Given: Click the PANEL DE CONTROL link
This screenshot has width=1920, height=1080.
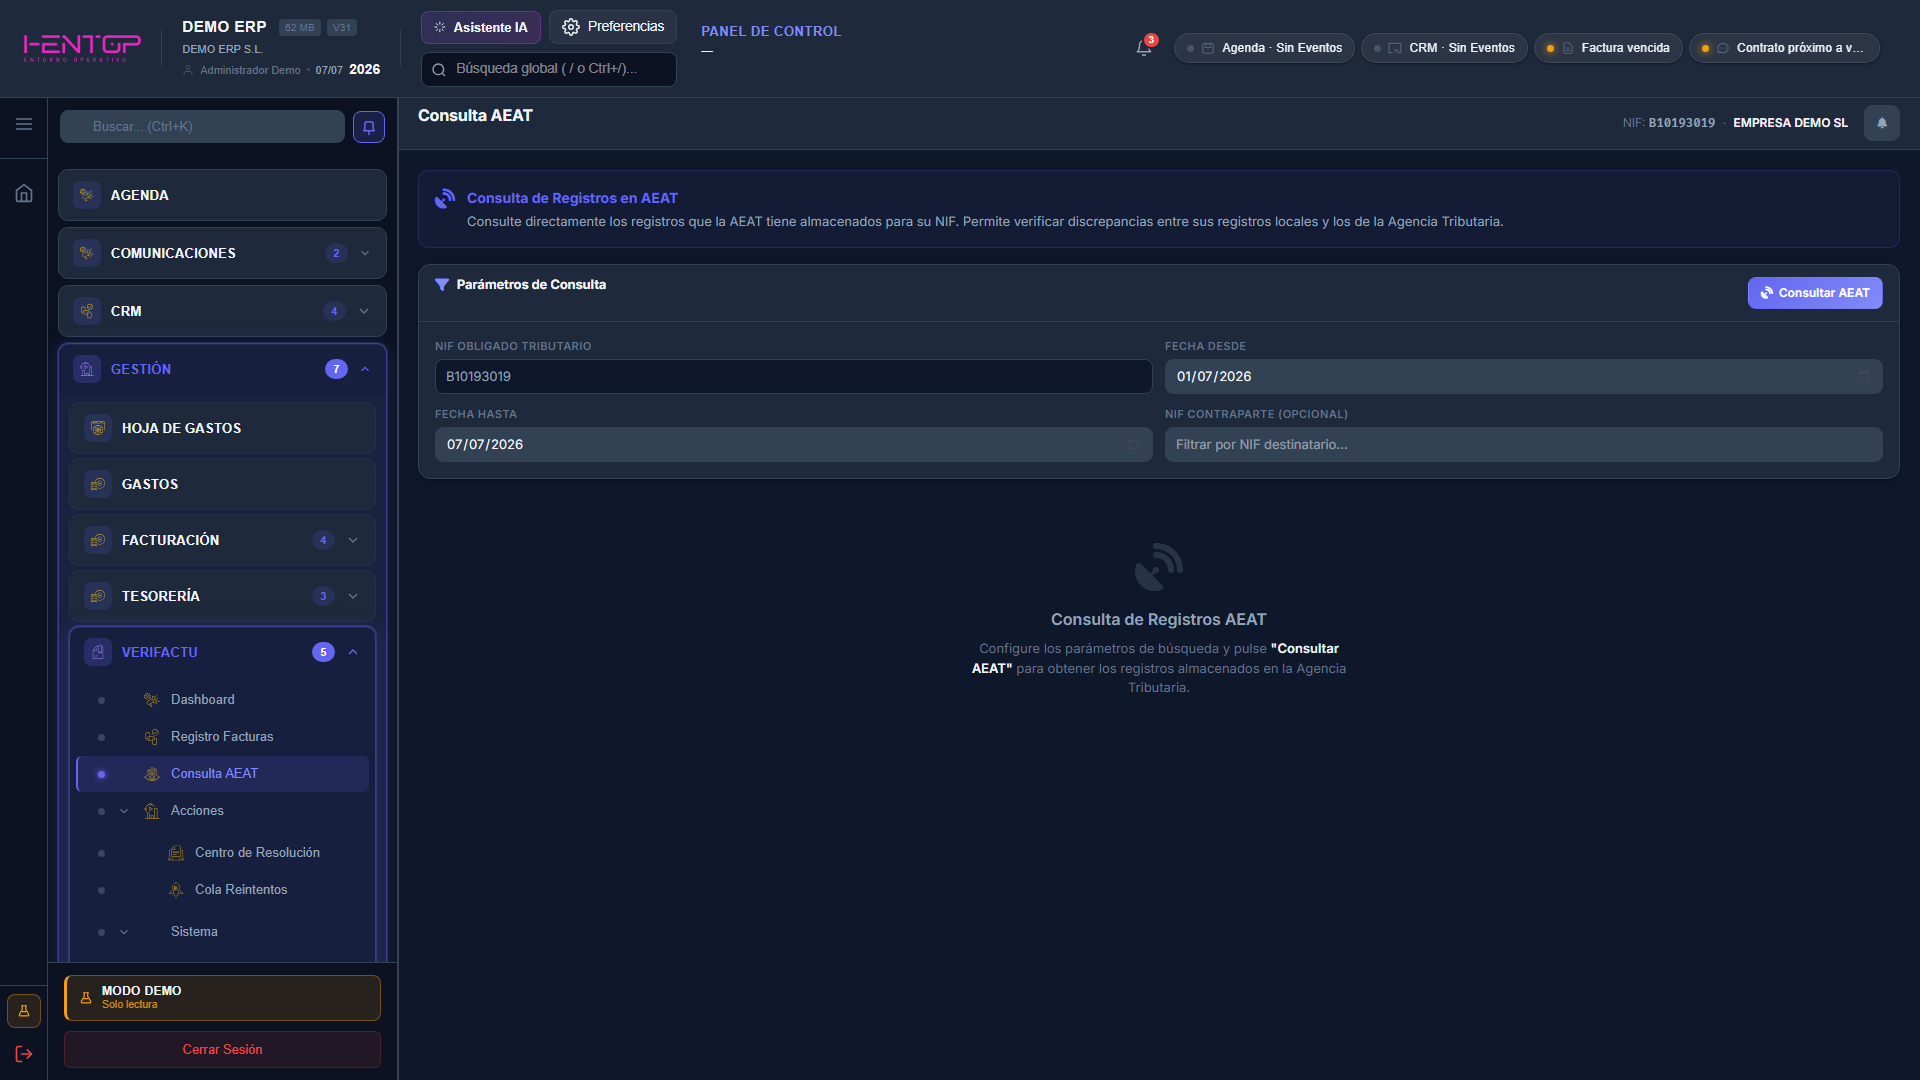Looking at the screenshot, I should [x=771, y=31].
